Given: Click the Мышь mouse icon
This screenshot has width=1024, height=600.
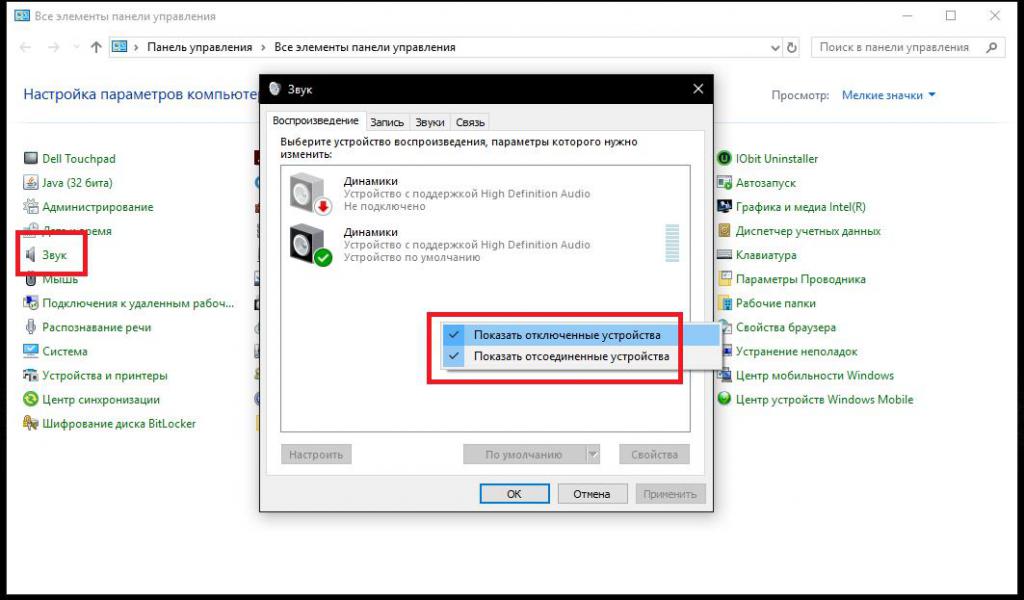Looking at the screenshot, I should (31, 279).
